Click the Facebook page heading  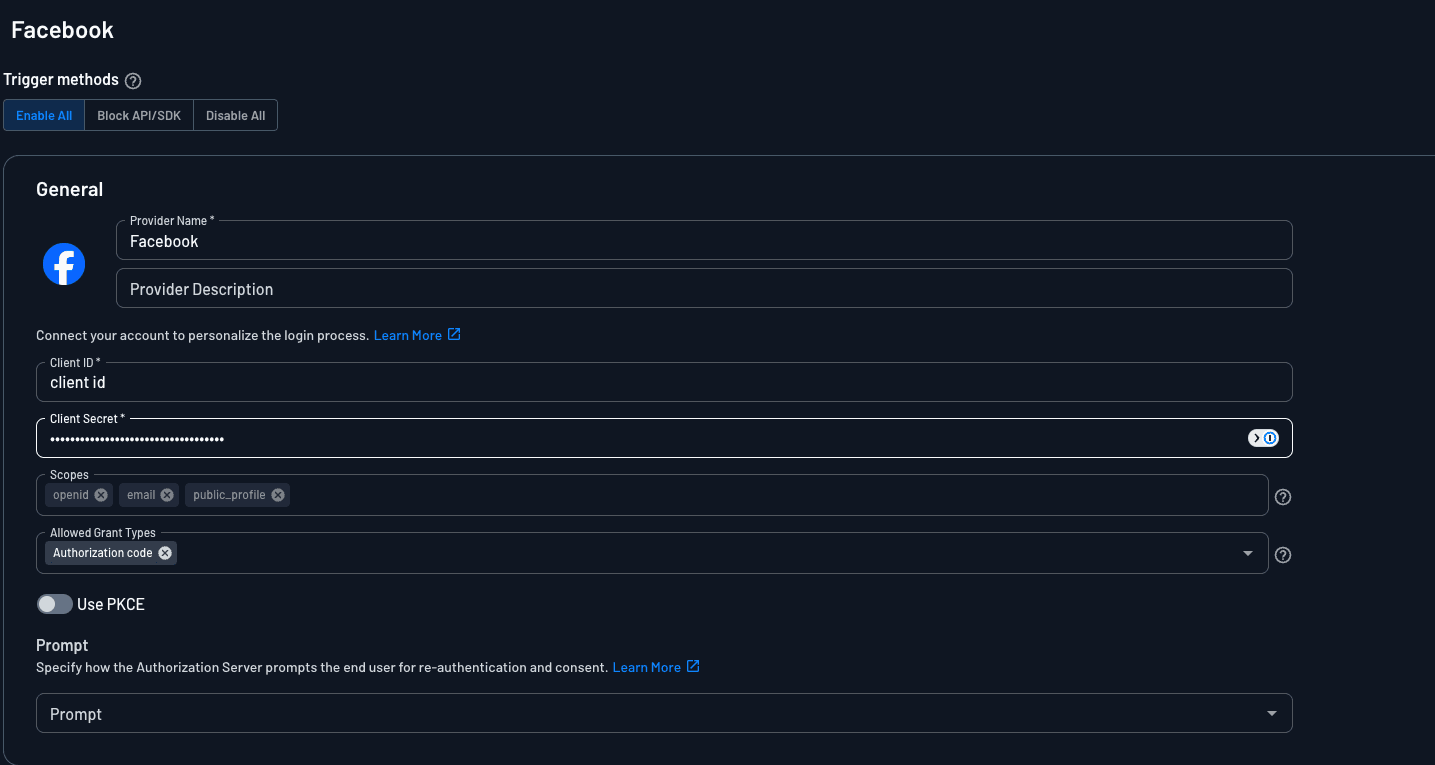(x=62, y=30)
